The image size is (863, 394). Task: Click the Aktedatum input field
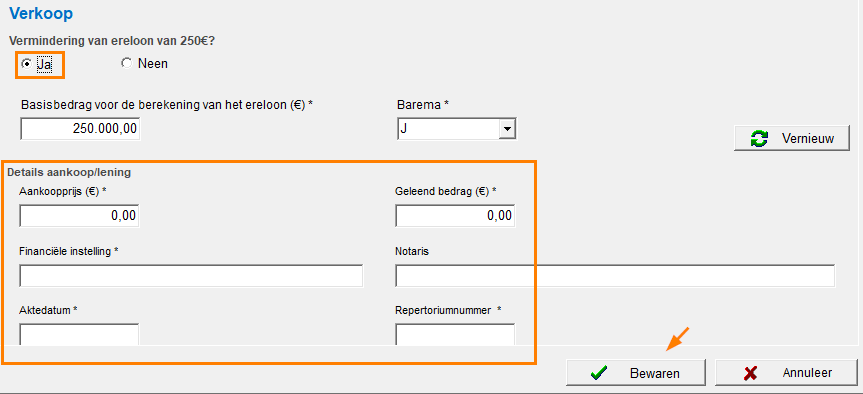[x=79, y=335]
